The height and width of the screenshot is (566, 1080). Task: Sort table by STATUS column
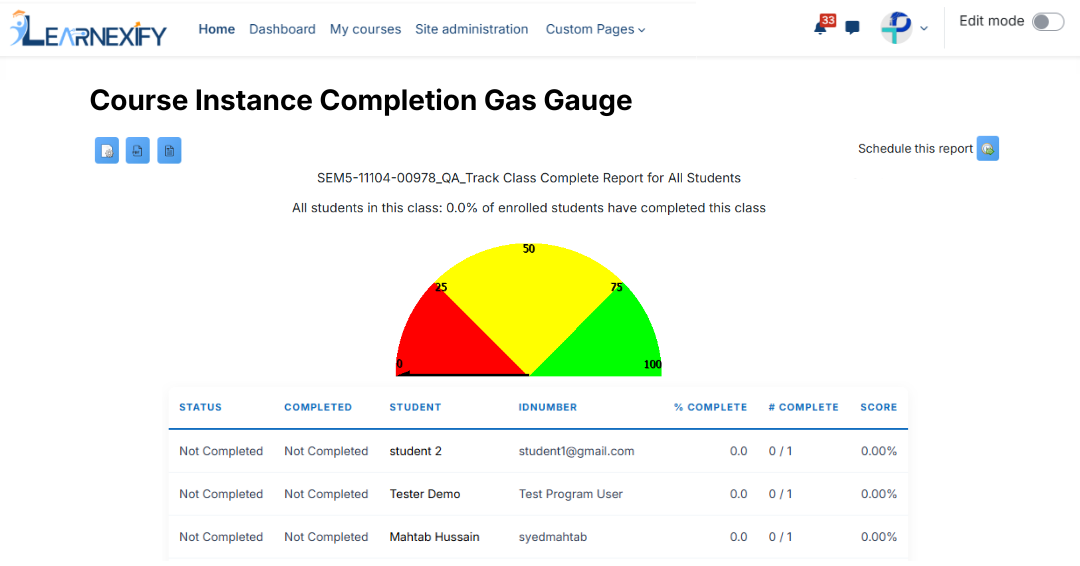pos(200,407)
